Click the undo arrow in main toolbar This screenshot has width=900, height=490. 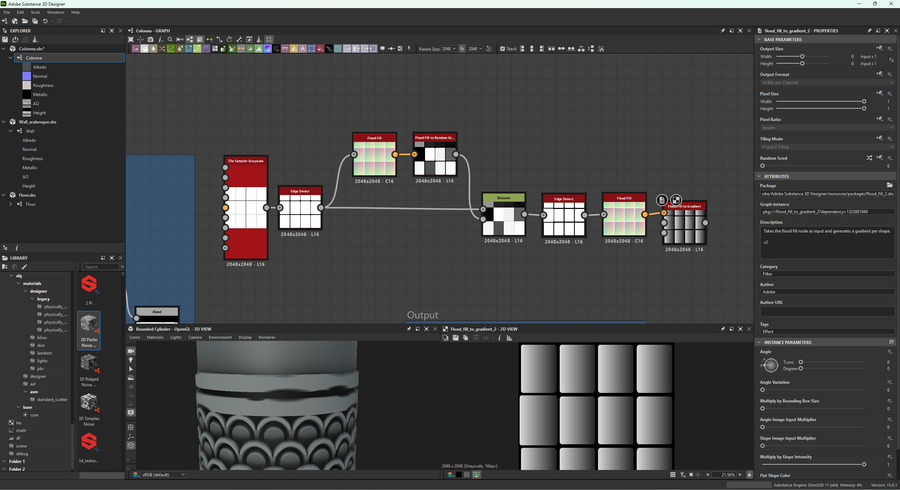point(45,21)
